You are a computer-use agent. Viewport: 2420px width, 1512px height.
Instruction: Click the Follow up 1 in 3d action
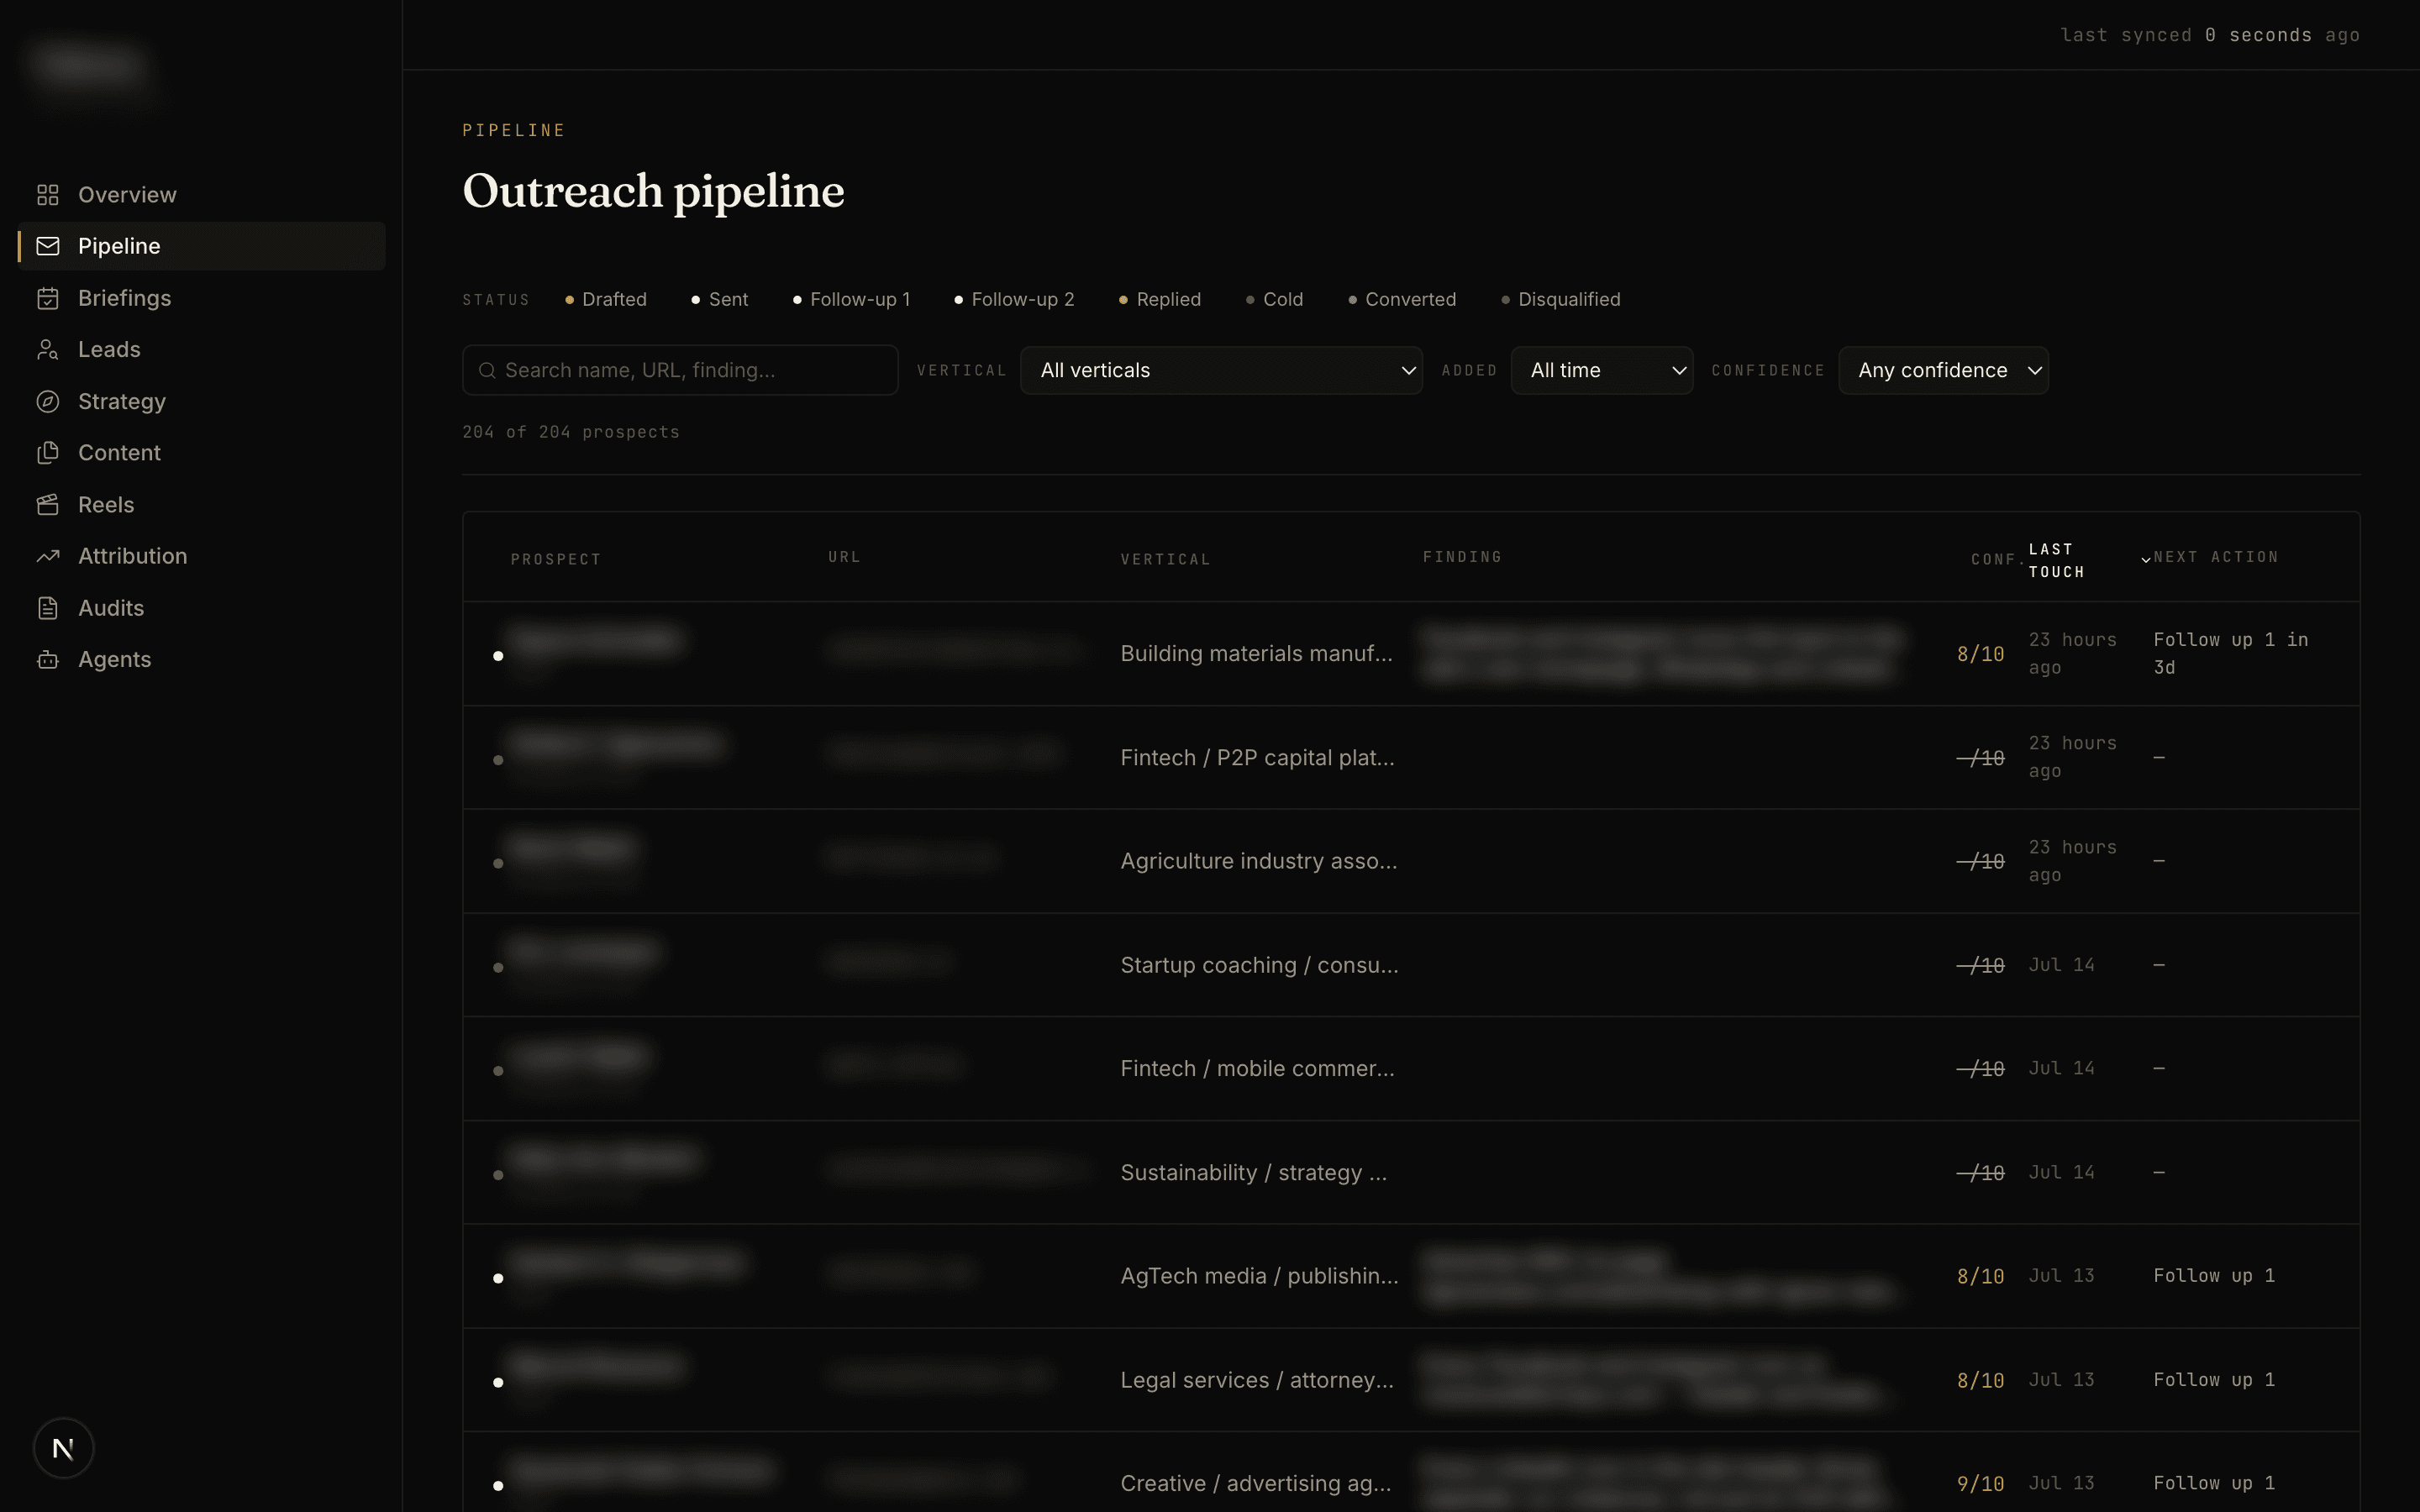(x=2230, y=653)
